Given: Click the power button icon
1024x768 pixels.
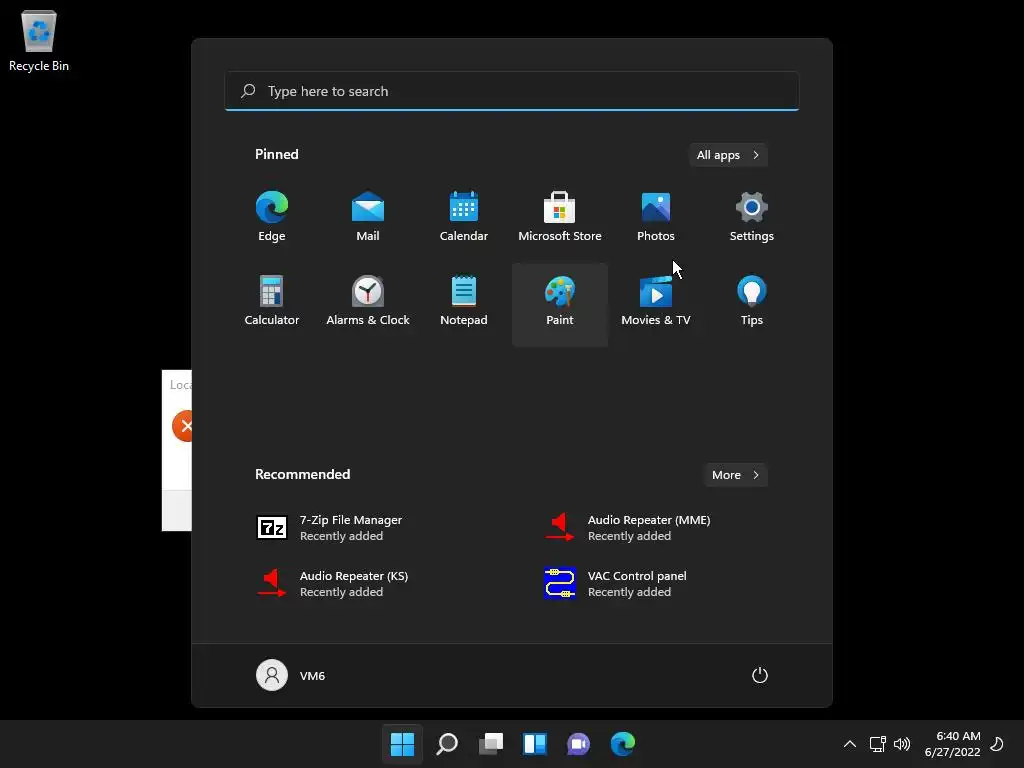Looking at the screenshot, I should [760, 675].
